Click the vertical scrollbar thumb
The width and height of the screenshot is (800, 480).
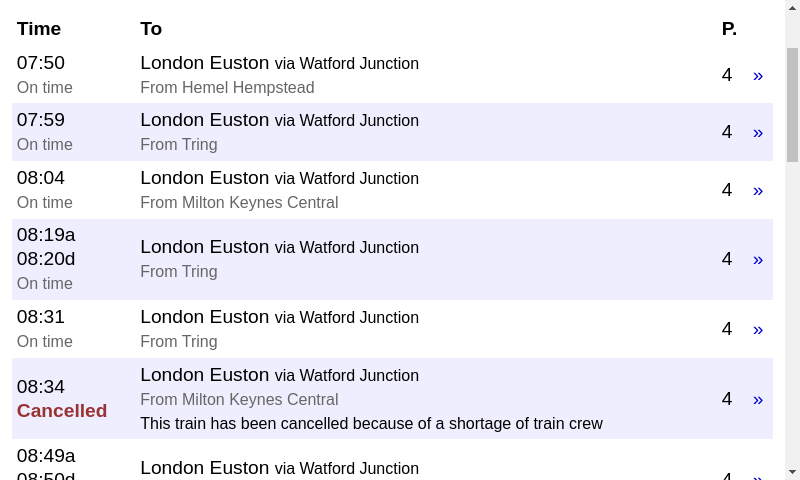[x=792, y=105]
